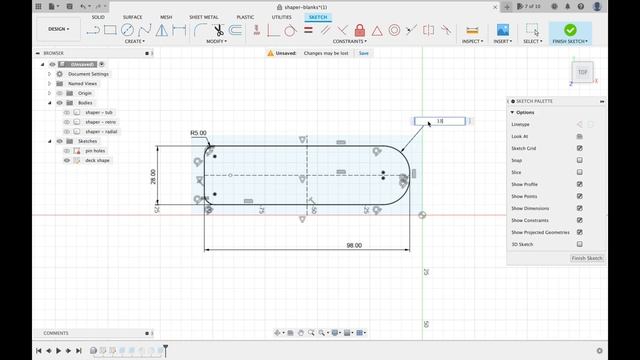Apply the Perpendicular constraint icon
Screen dimensions: 640x360
pos(342,30)
